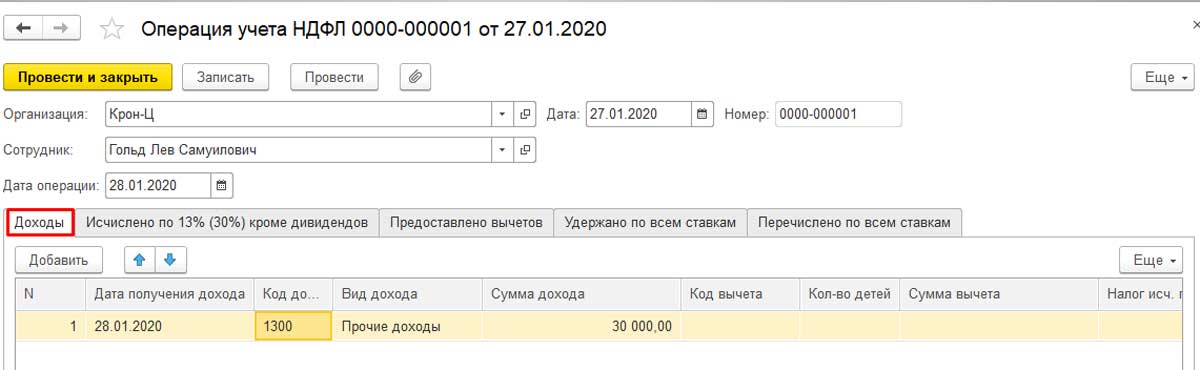Add document to favorites with star icon

[x=112, y=30]
